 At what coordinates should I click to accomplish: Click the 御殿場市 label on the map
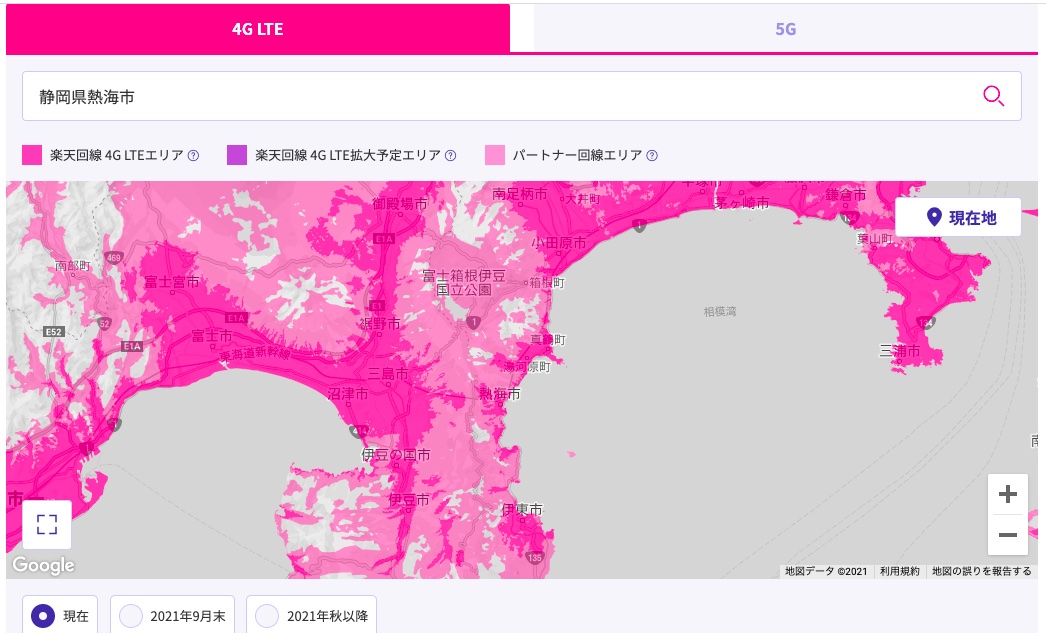click(400, 204)
